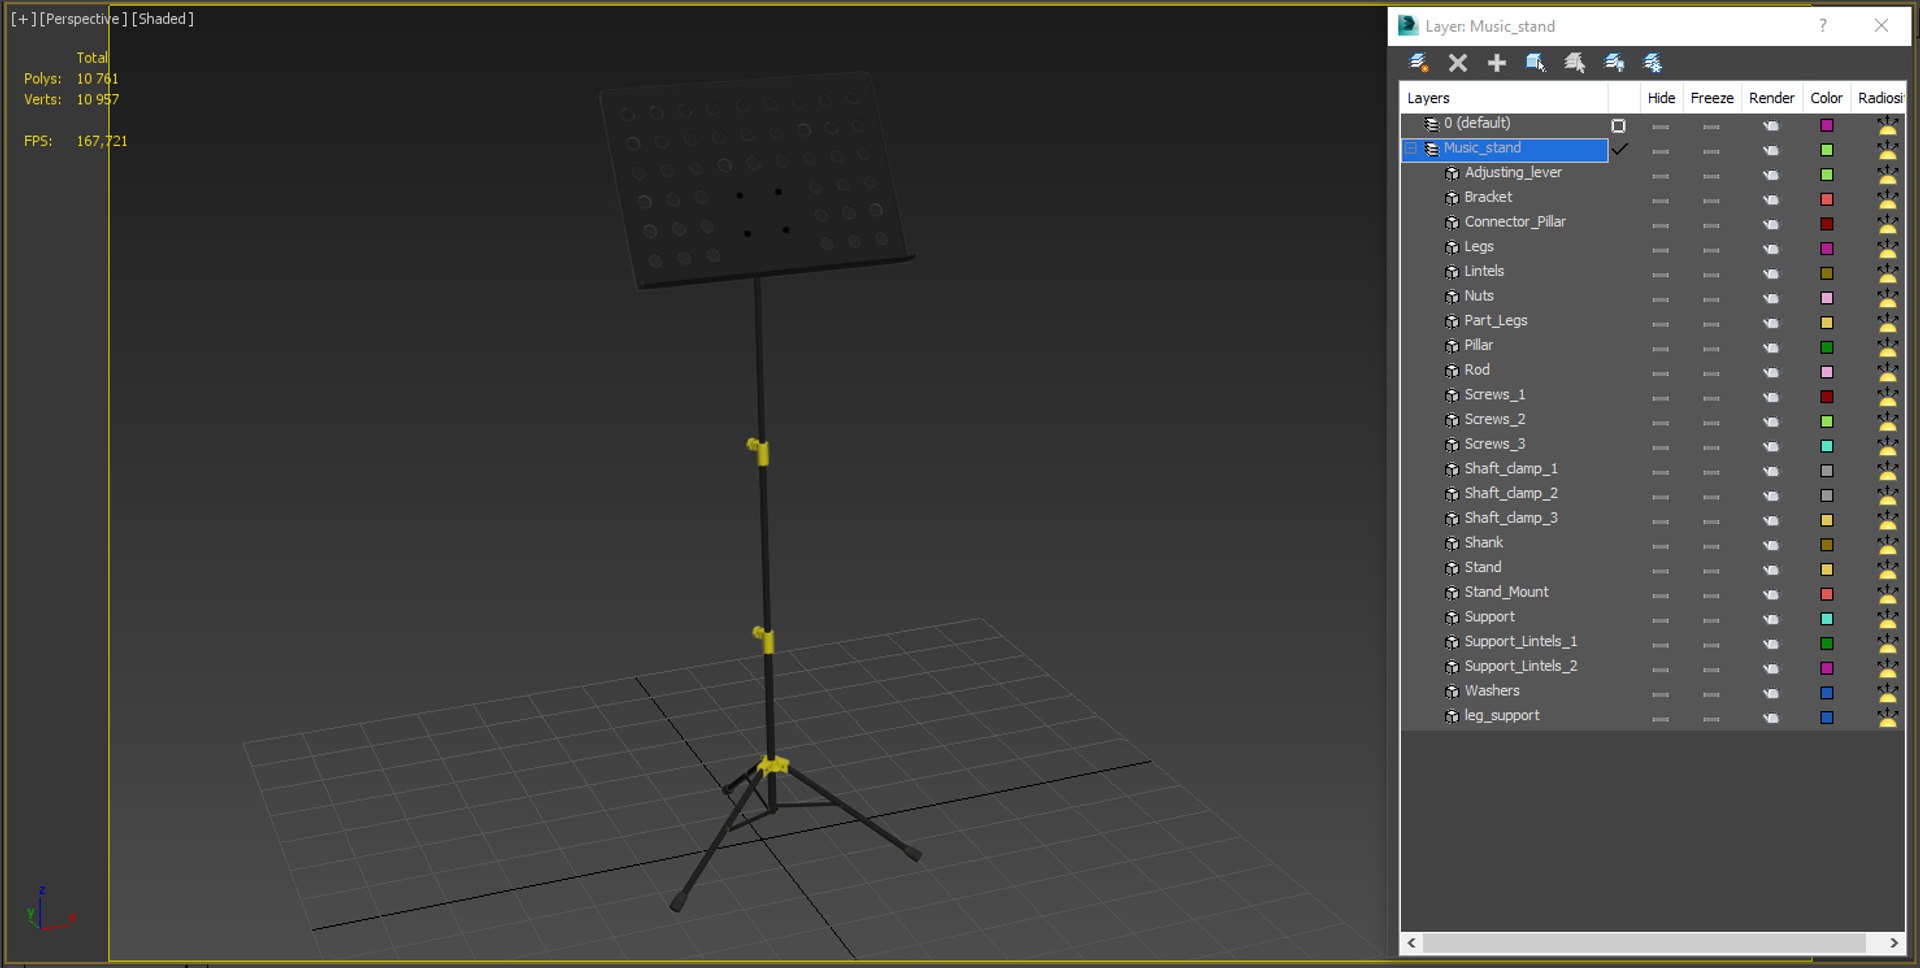Click the Render column header
This screenshot has height=968, width=1920.
1771,98
